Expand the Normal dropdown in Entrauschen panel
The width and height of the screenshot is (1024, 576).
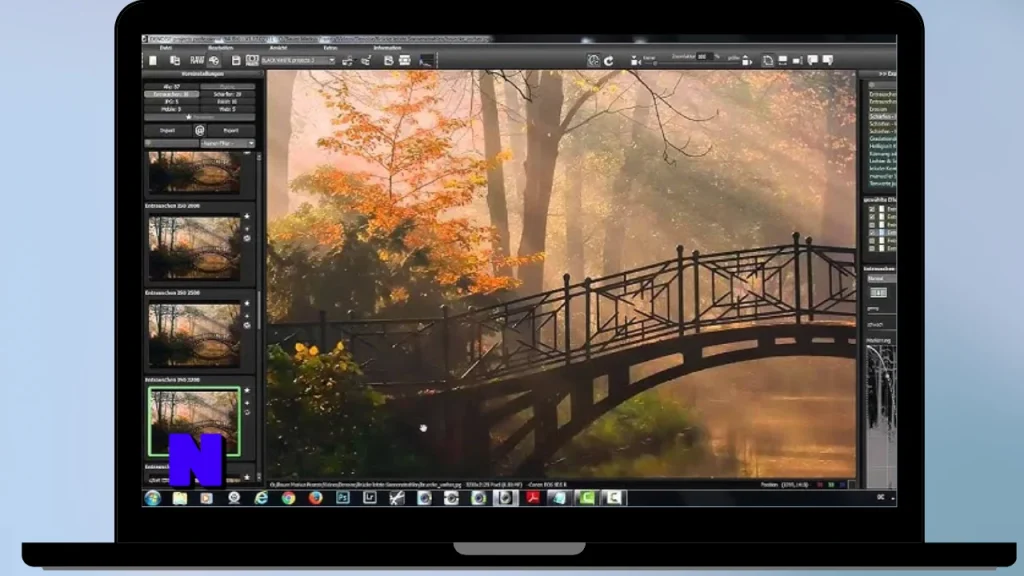(x=881, y=279)
